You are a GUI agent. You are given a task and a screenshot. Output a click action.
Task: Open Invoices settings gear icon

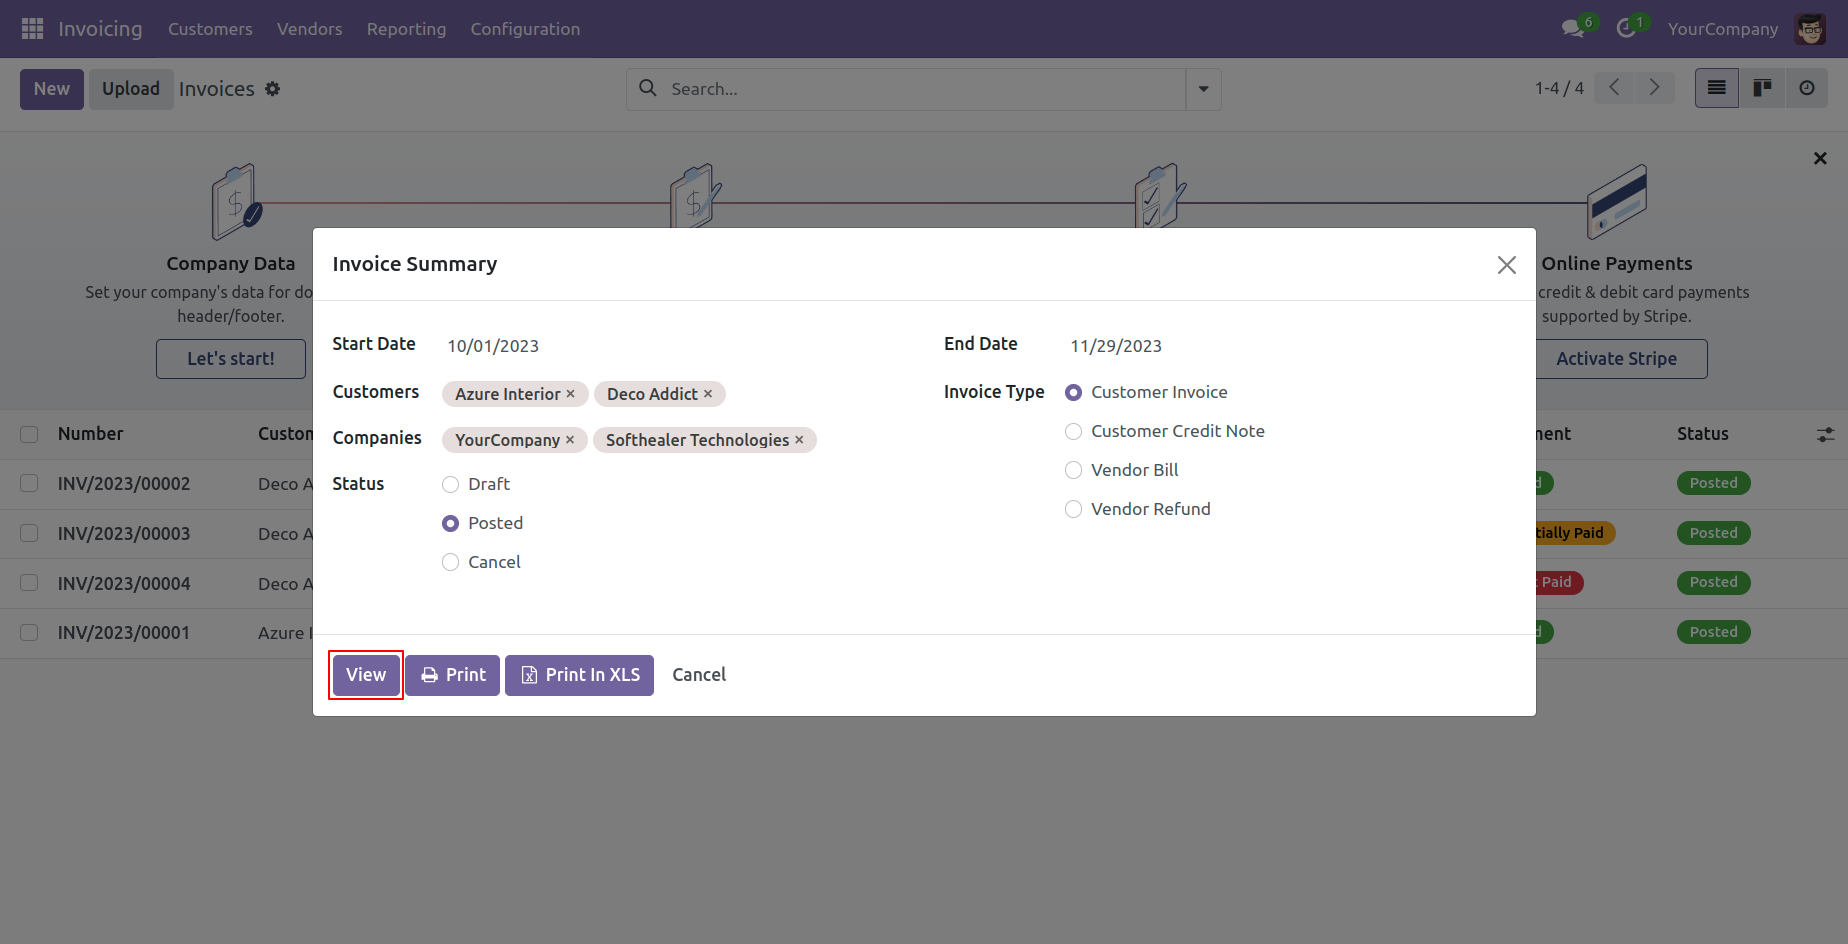tap(273, 89)
